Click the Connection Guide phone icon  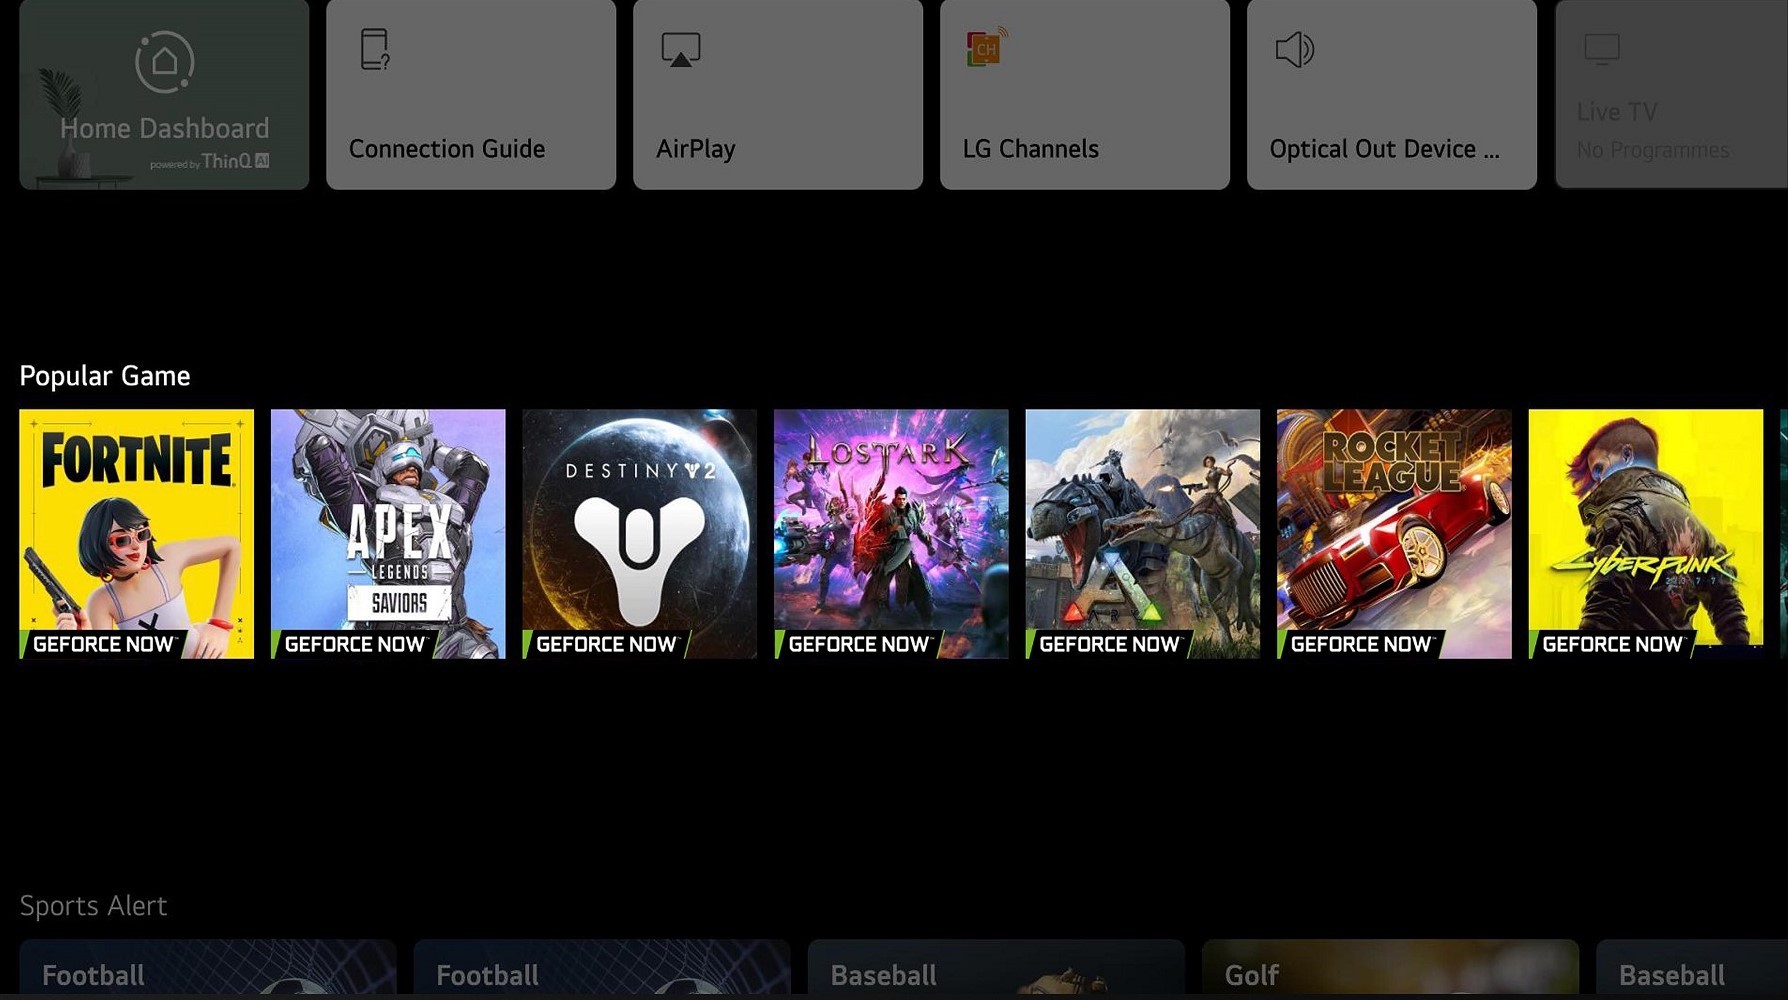[x=375, y=49]
